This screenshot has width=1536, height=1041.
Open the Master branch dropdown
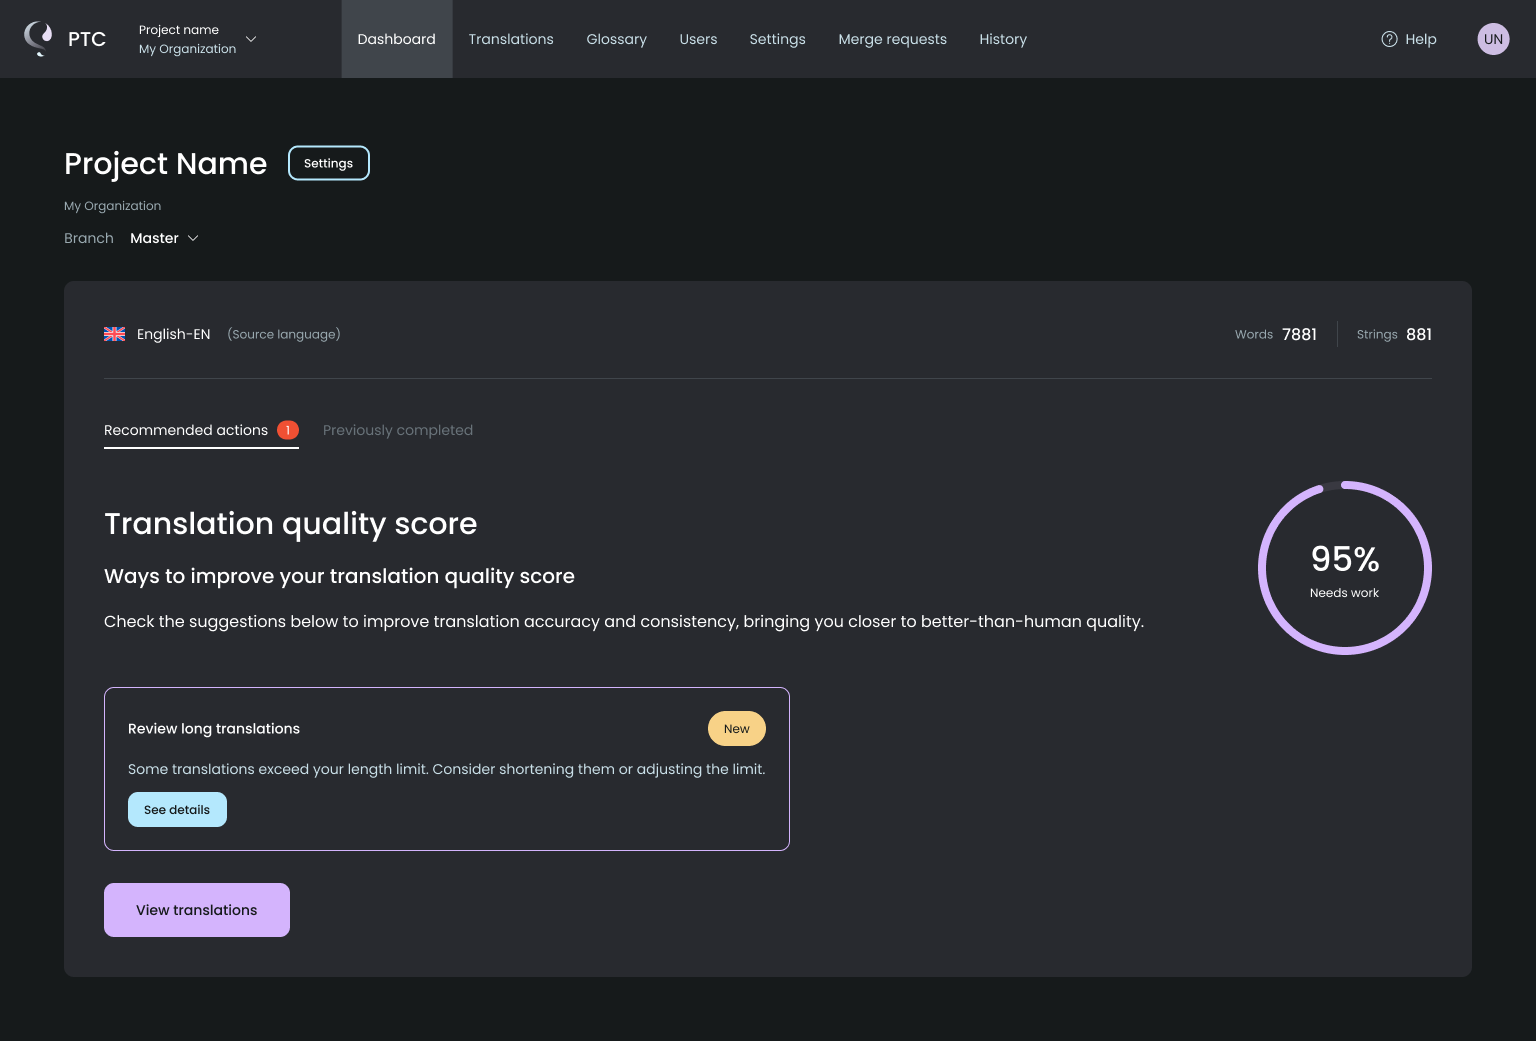(x=165, y=238)
